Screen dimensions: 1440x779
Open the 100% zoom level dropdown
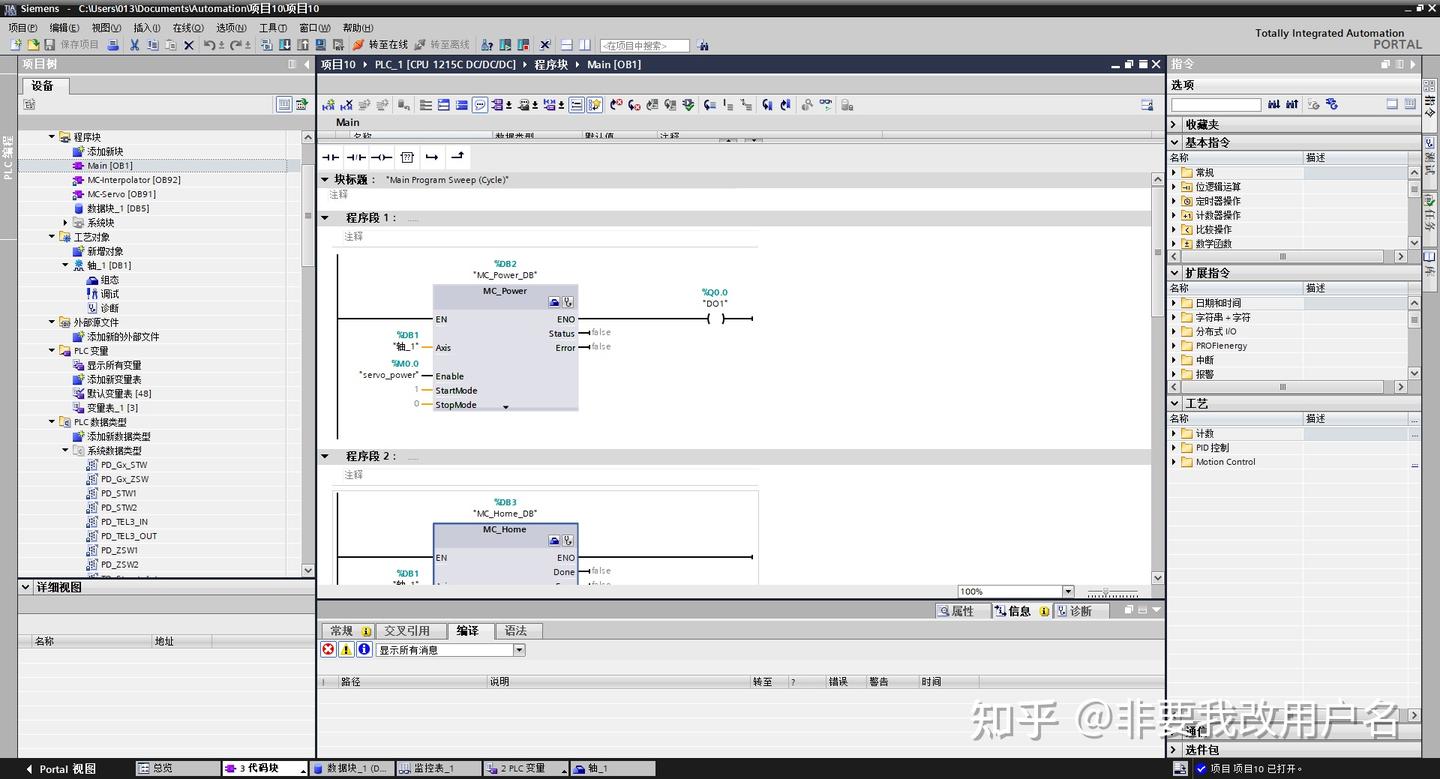click(x=1068, y=590)
